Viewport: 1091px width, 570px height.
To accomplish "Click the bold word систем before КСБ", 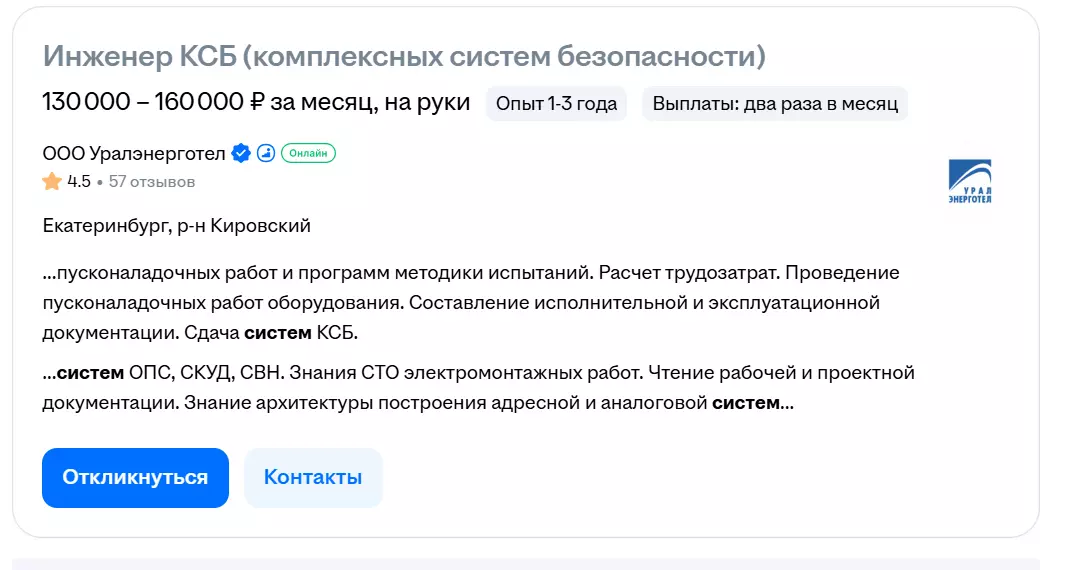I will [278, 333].
